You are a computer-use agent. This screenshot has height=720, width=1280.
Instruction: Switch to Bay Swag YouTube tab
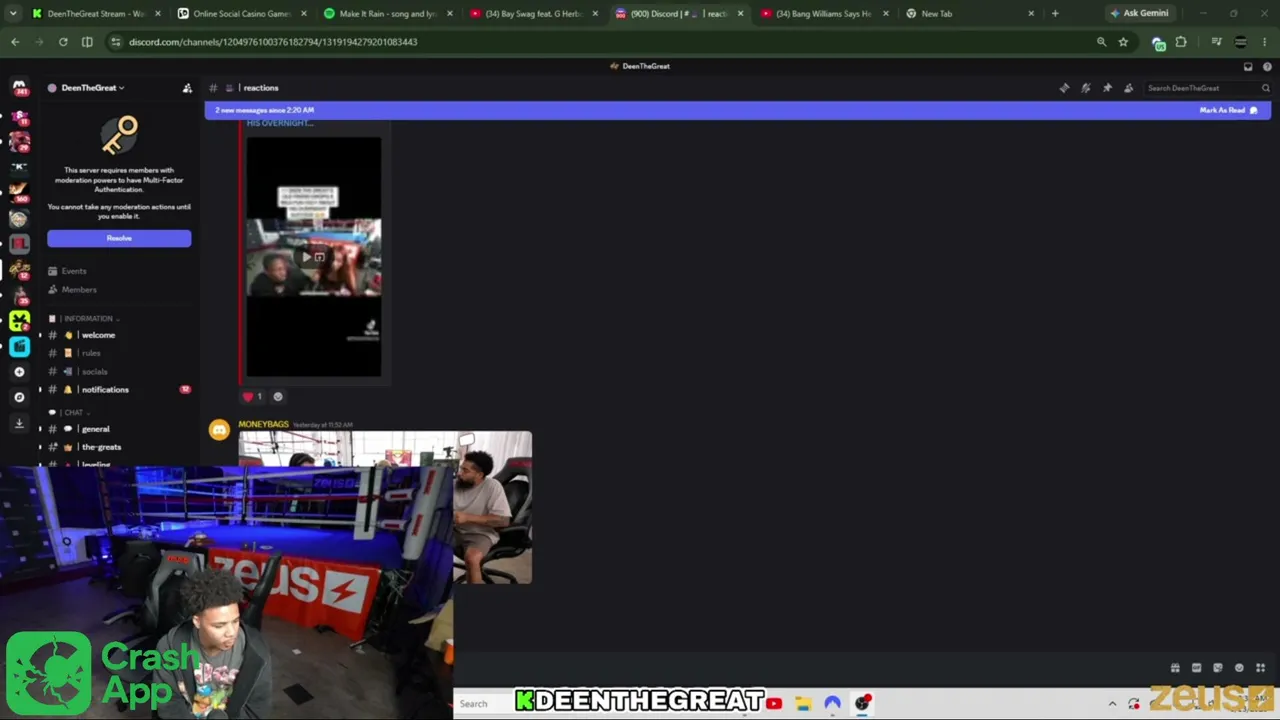coord(534,14)
